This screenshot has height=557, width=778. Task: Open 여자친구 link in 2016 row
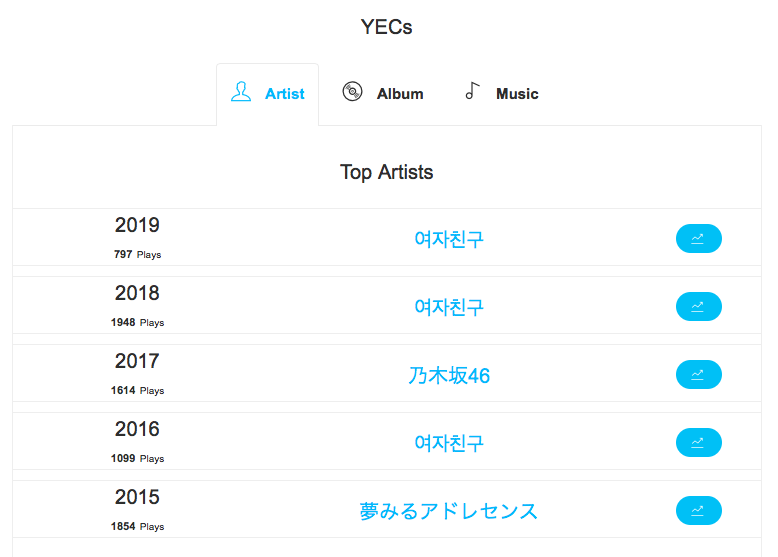click(x=449, y=443)
